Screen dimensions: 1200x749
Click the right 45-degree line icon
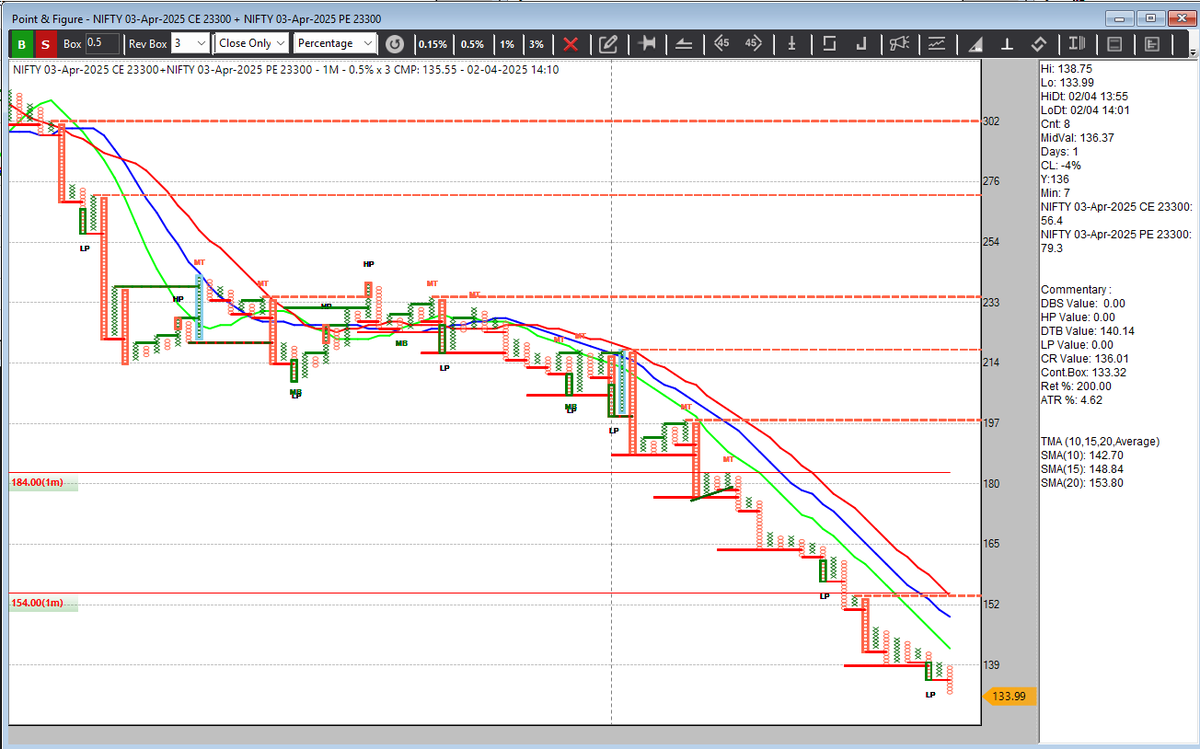pyautogui.click(x=753, y=44)
